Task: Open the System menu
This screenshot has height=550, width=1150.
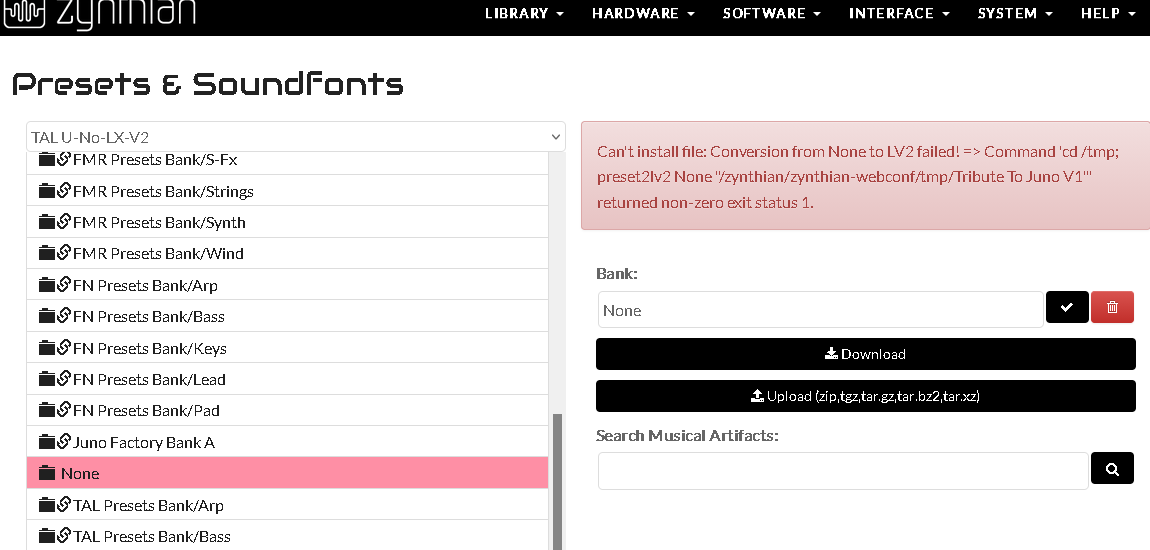Action: (x=1014, y=14)
